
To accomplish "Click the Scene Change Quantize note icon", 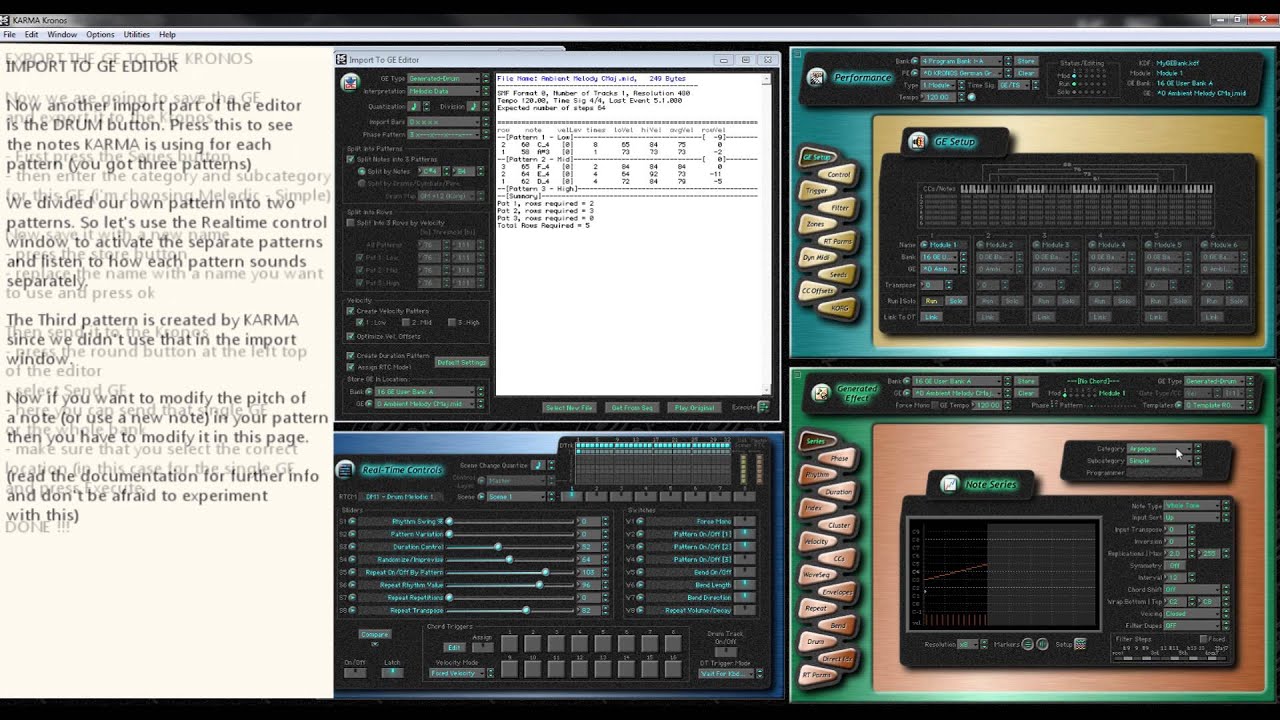I will [538, 465].
